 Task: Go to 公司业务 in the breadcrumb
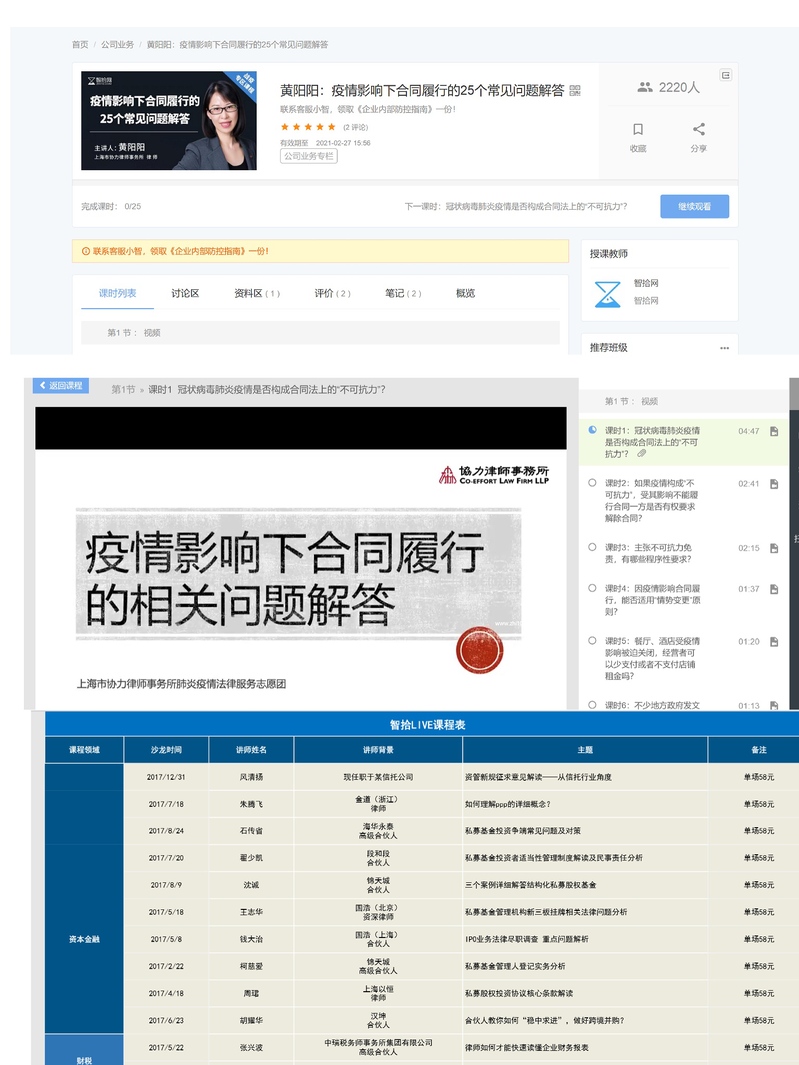(x=118, y=45)
